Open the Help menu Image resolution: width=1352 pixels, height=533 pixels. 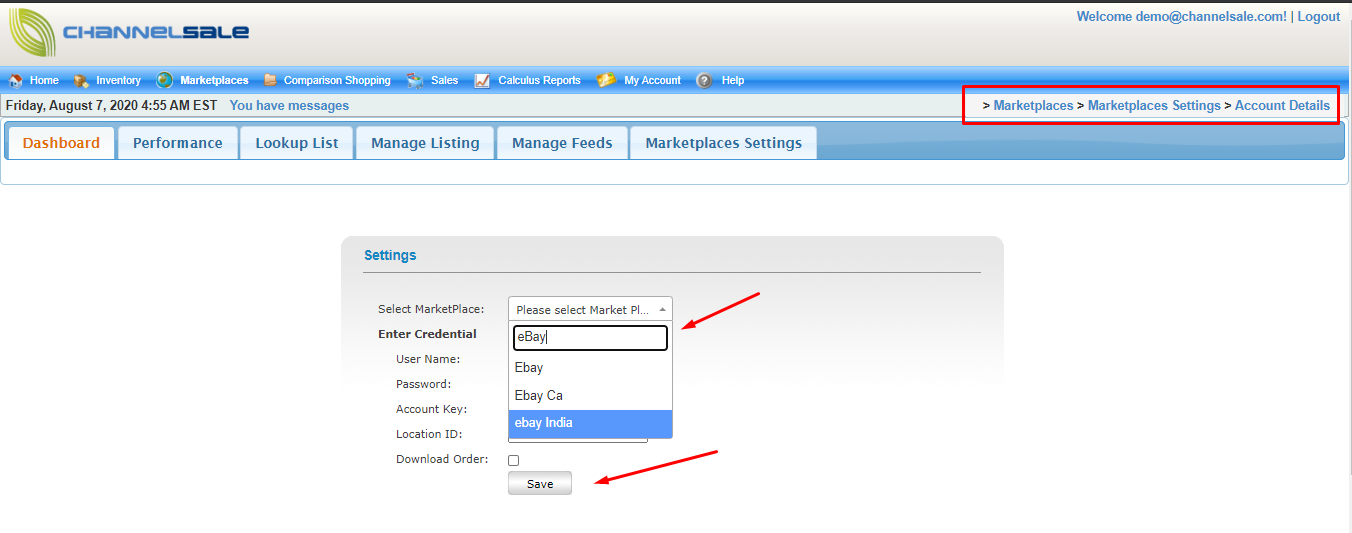(733, 81)
